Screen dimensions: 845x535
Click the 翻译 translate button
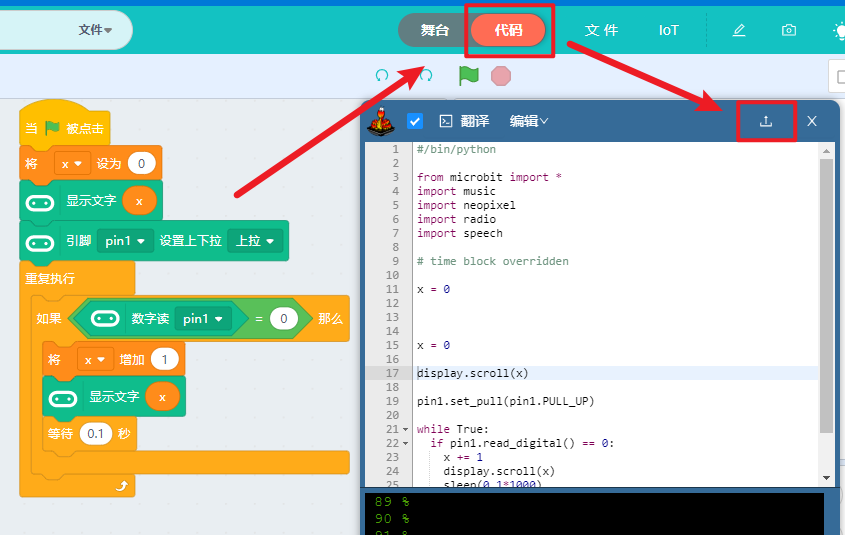(x=465, y=121)
